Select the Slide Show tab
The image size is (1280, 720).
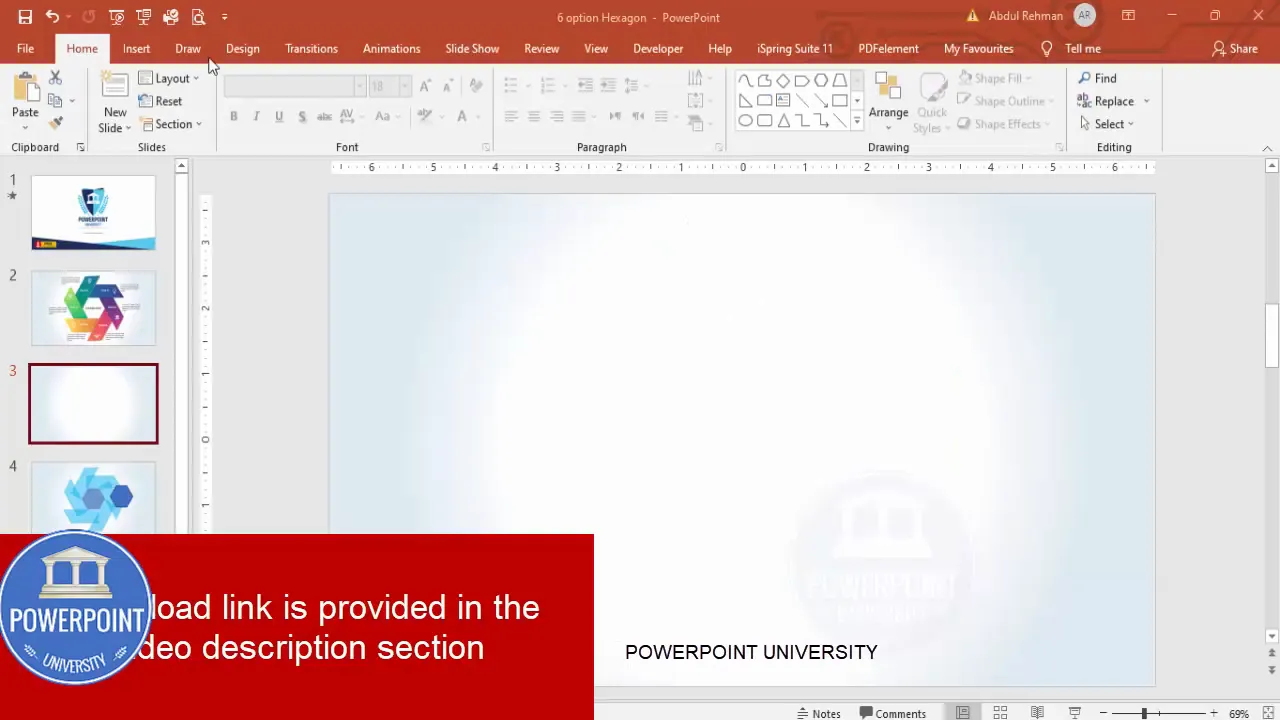click(x=472, y=48)
